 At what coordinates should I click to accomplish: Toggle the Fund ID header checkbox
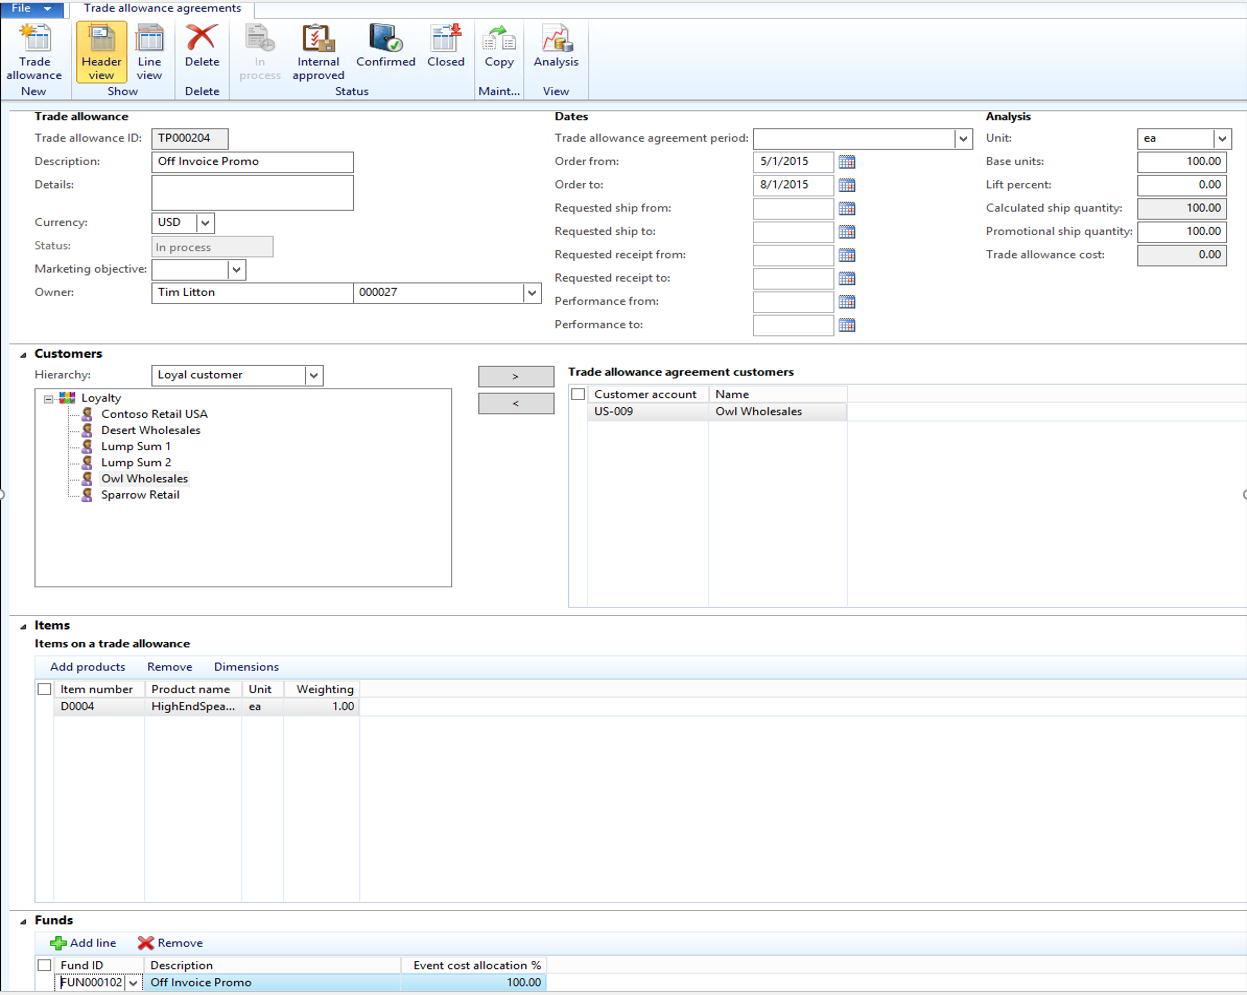pyautogui.click(x=44, y=965)
